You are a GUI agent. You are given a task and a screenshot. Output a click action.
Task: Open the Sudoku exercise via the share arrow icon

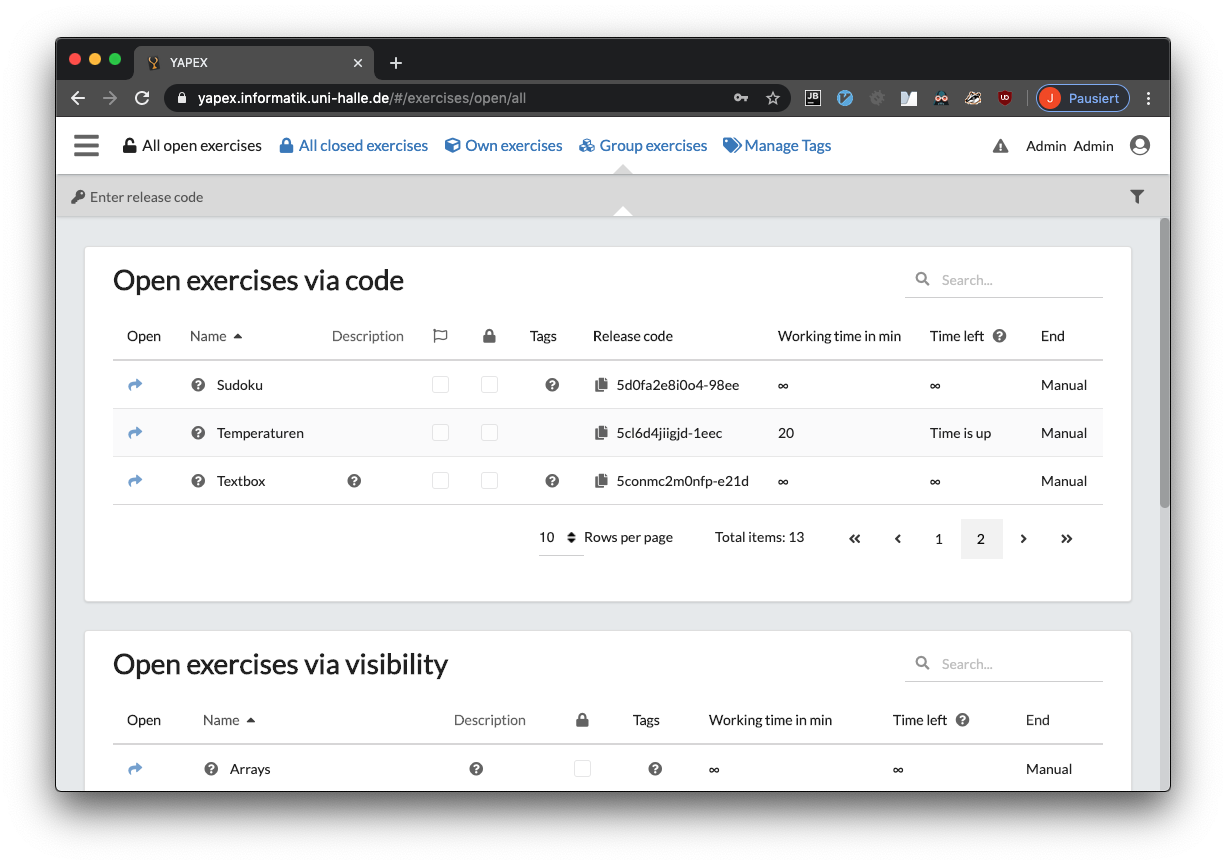pyautogui.click(x=135, y=384)
